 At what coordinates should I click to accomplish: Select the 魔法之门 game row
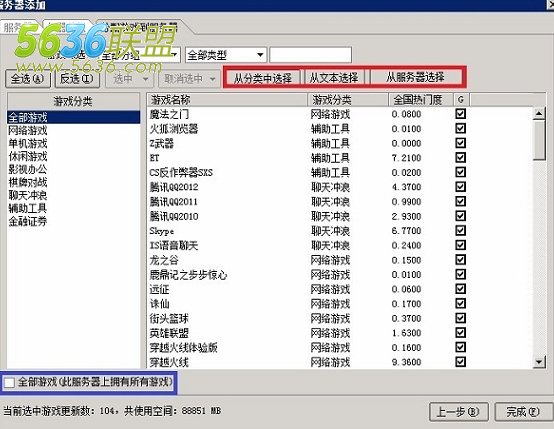pyautogui.click(x=340, y=114)
